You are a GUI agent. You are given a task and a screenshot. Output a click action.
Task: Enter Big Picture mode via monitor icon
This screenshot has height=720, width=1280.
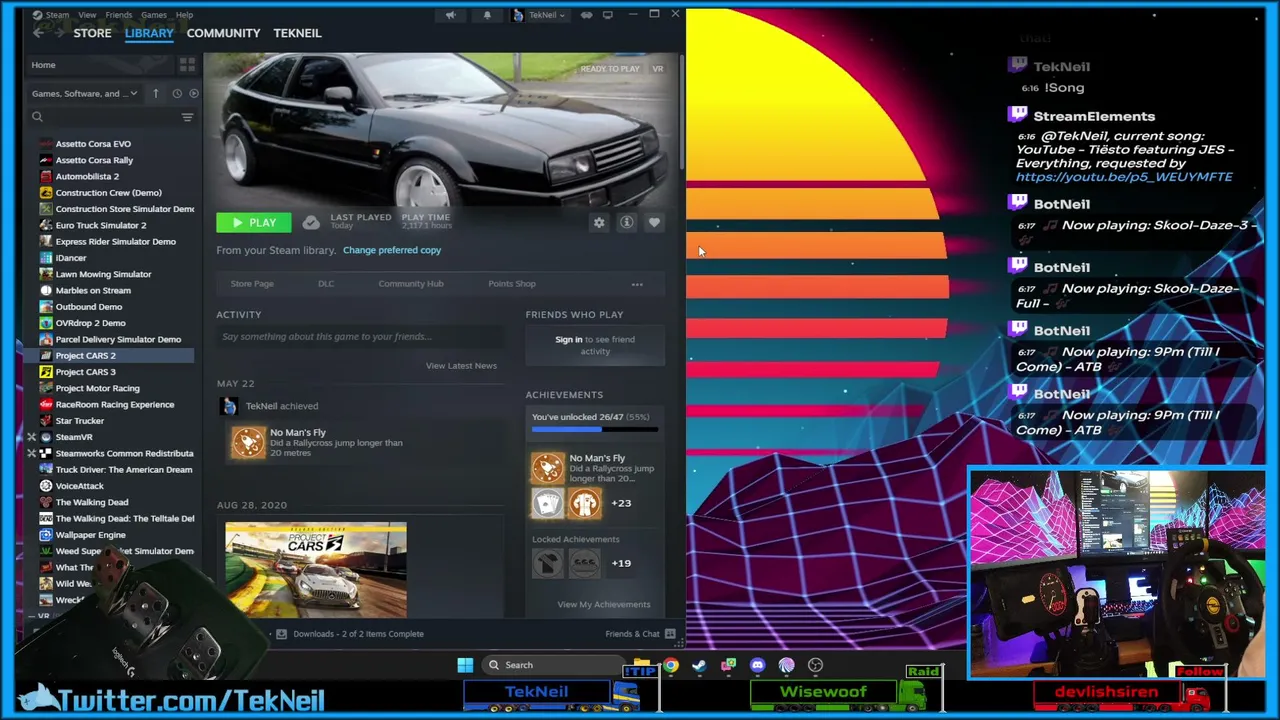coord(607,15)
